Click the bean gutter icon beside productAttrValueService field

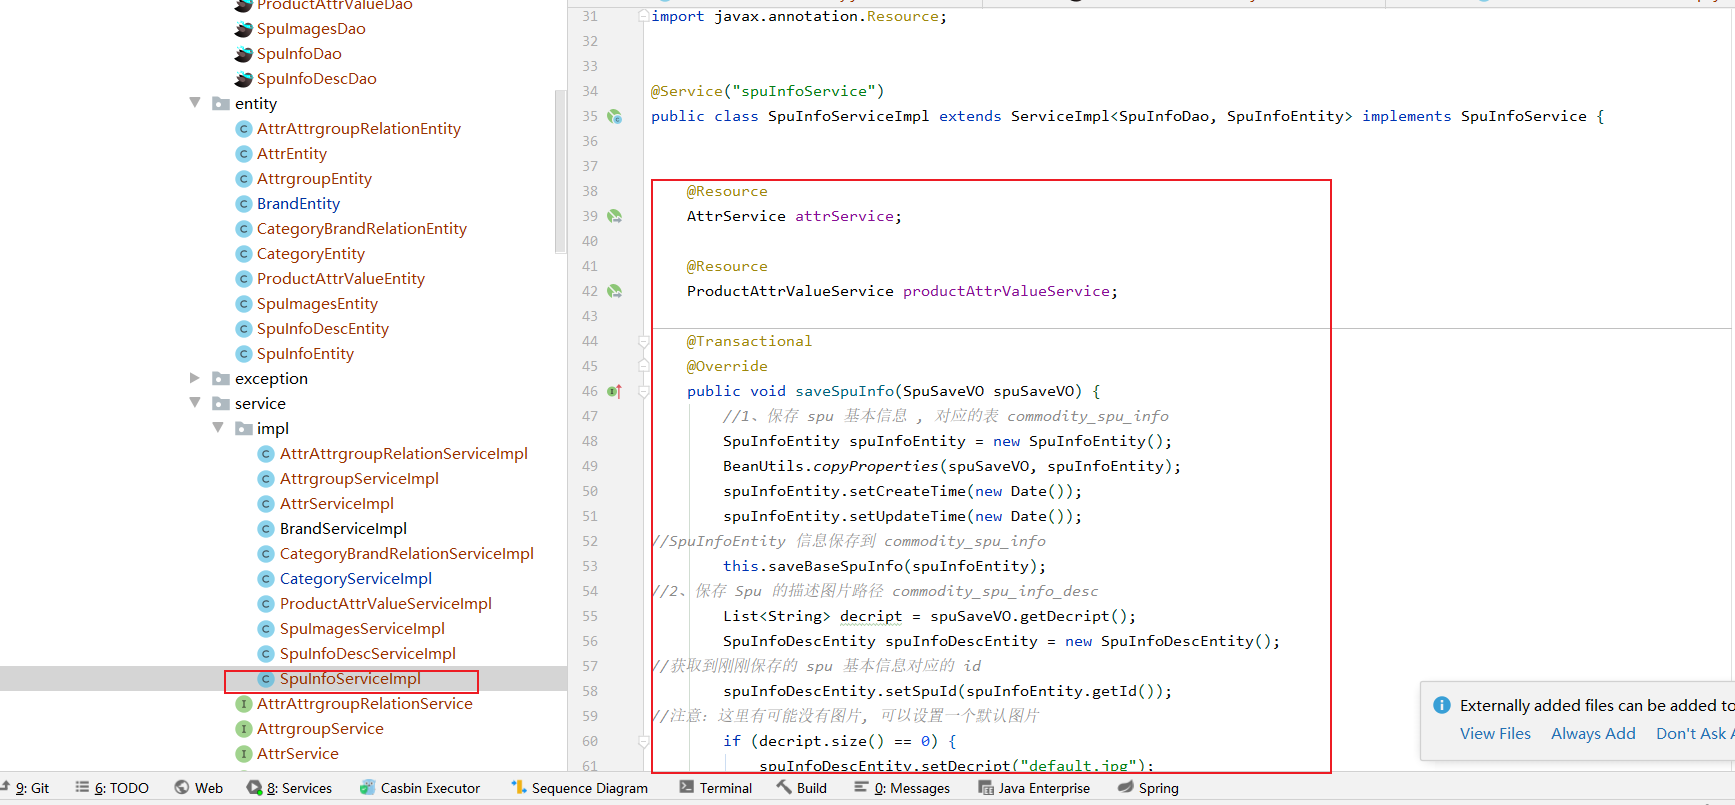pos(615,292)
